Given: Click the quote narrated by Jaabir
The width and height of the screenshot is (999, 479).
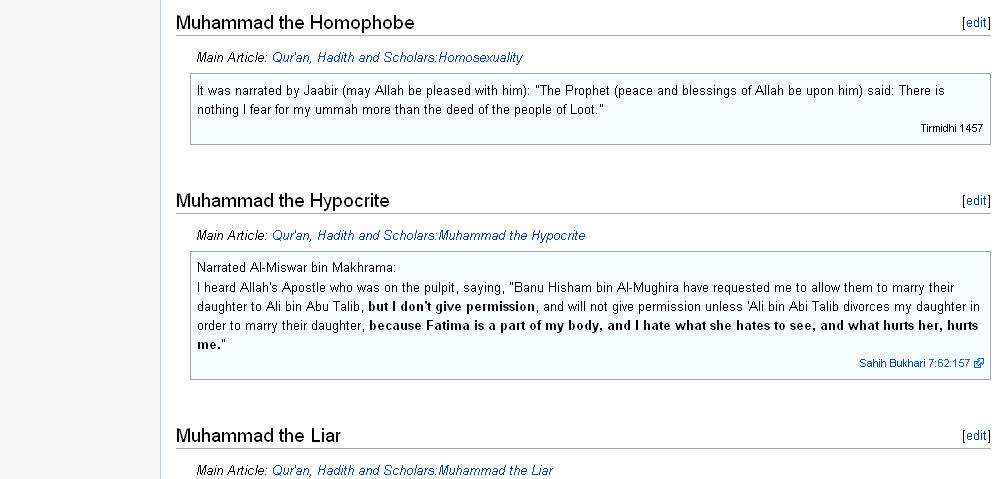Looking at the screenshot, I should (x=570, y=100).
